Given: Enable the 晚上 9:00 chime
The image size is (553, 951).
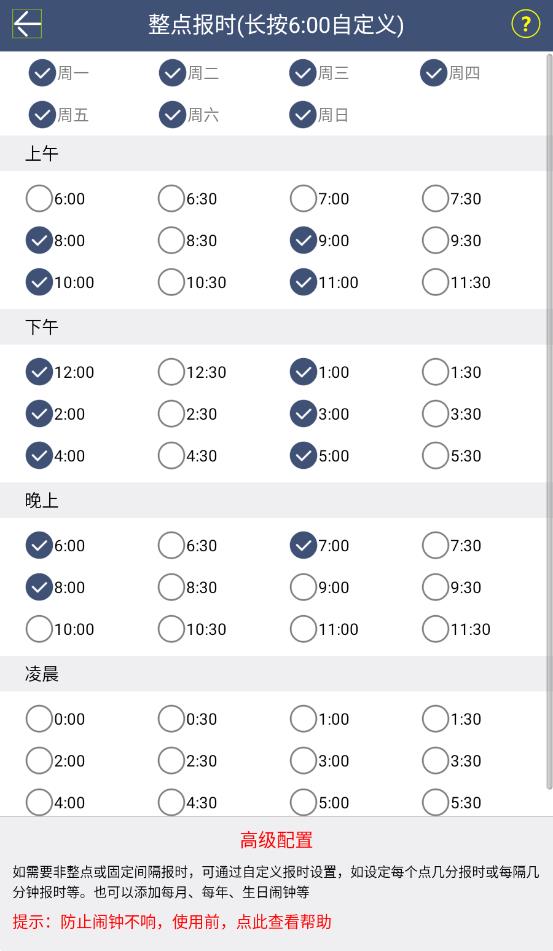Looking at the screenshot, I should pos(320,587).
